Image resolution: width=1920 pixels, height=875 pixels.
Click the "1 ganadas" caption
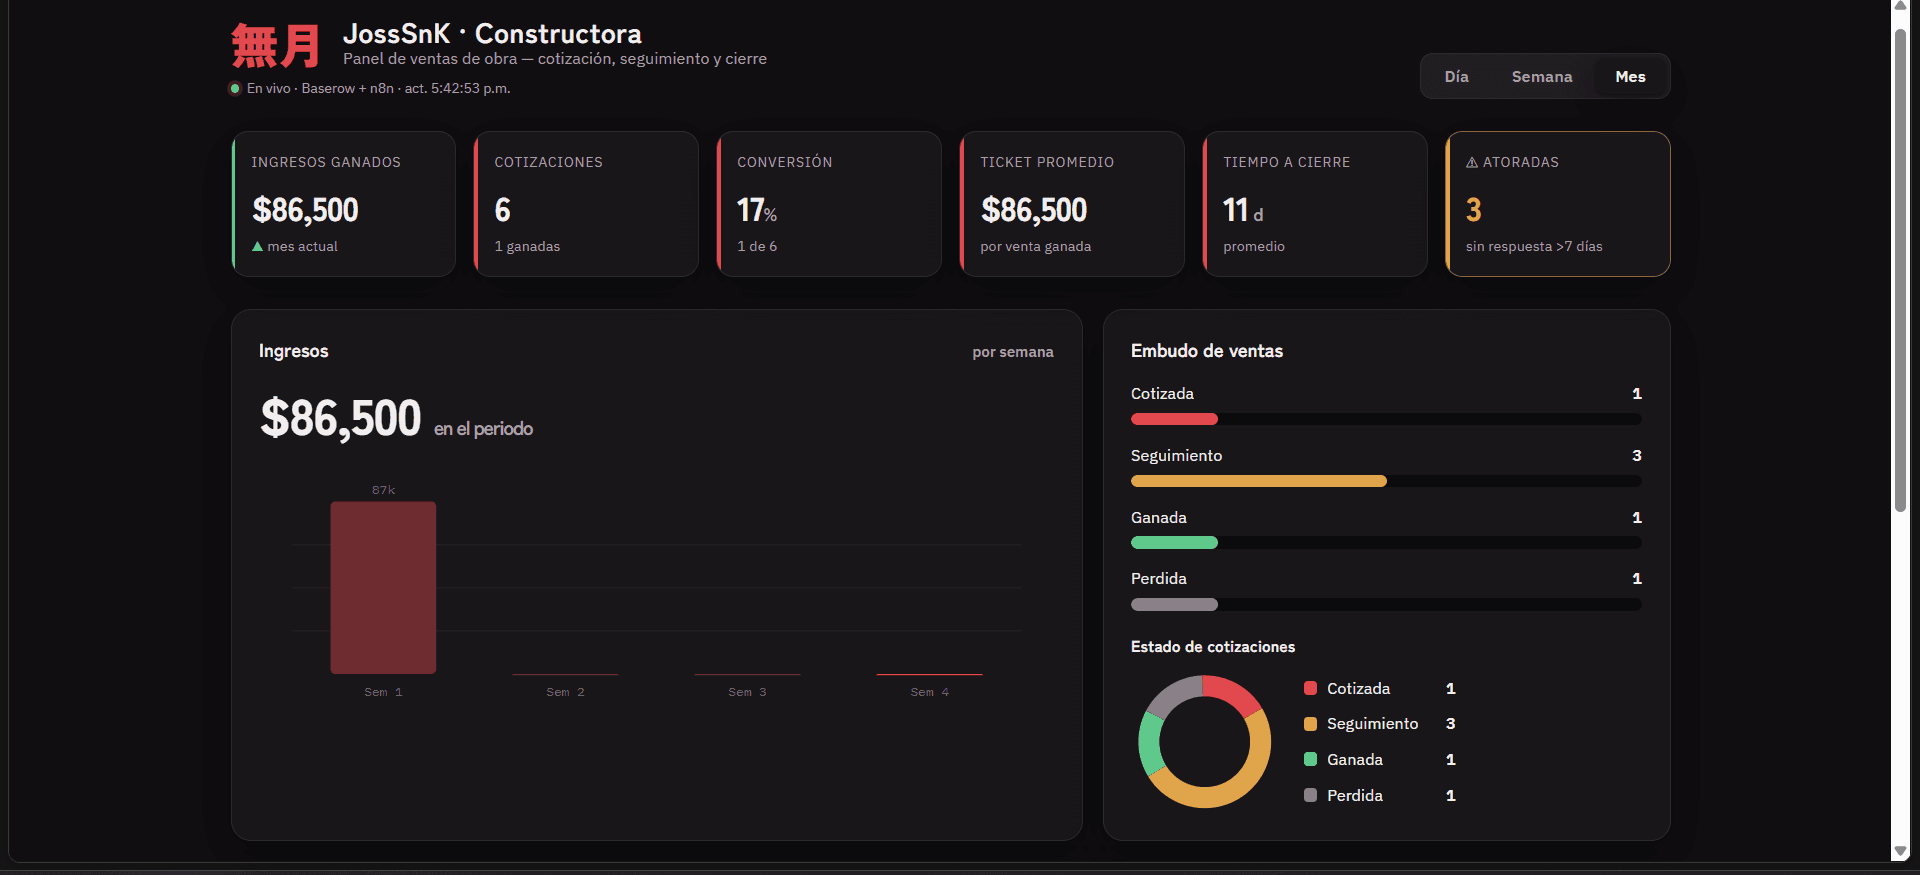coord(527,246)
